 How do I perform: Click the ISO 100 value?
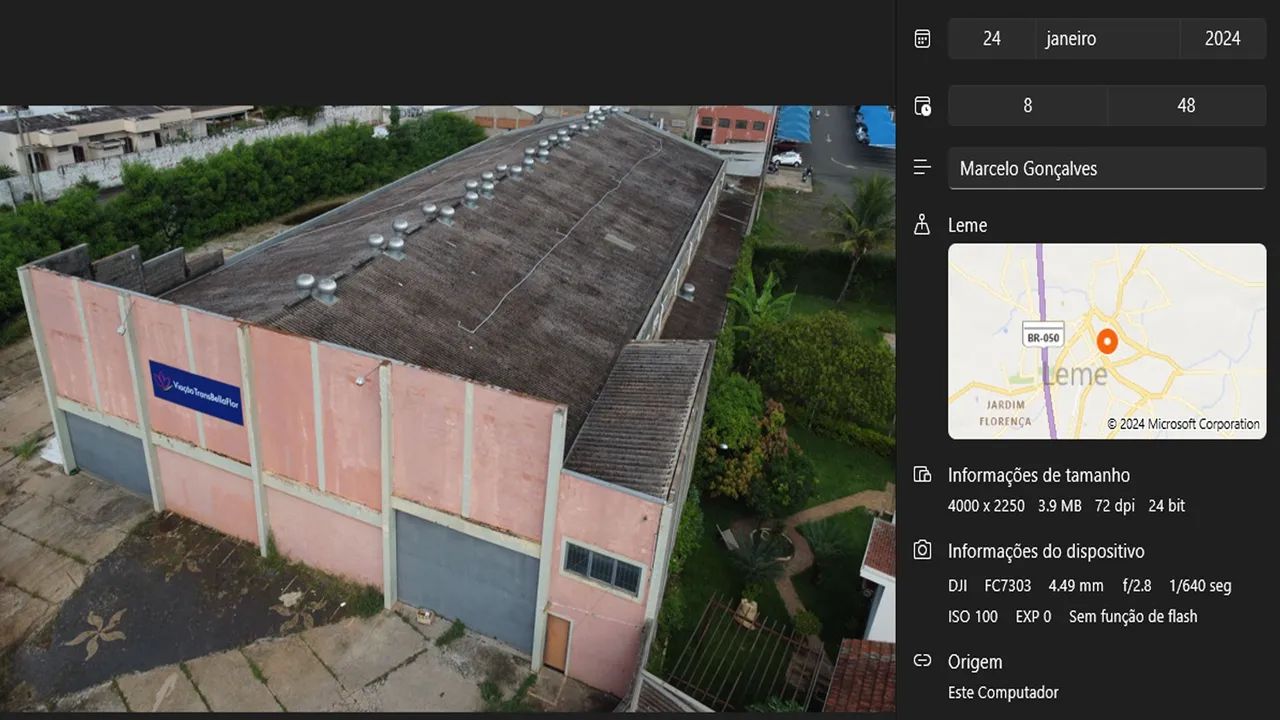(973, 617)
